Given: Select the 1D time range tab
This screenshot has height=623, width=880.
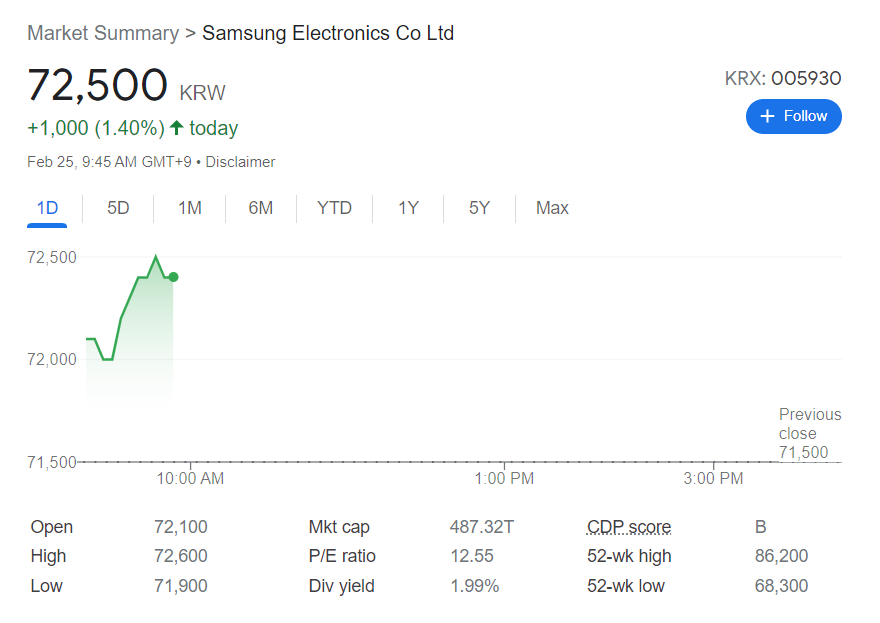Looking at the screenshot, I should (47, 208).
